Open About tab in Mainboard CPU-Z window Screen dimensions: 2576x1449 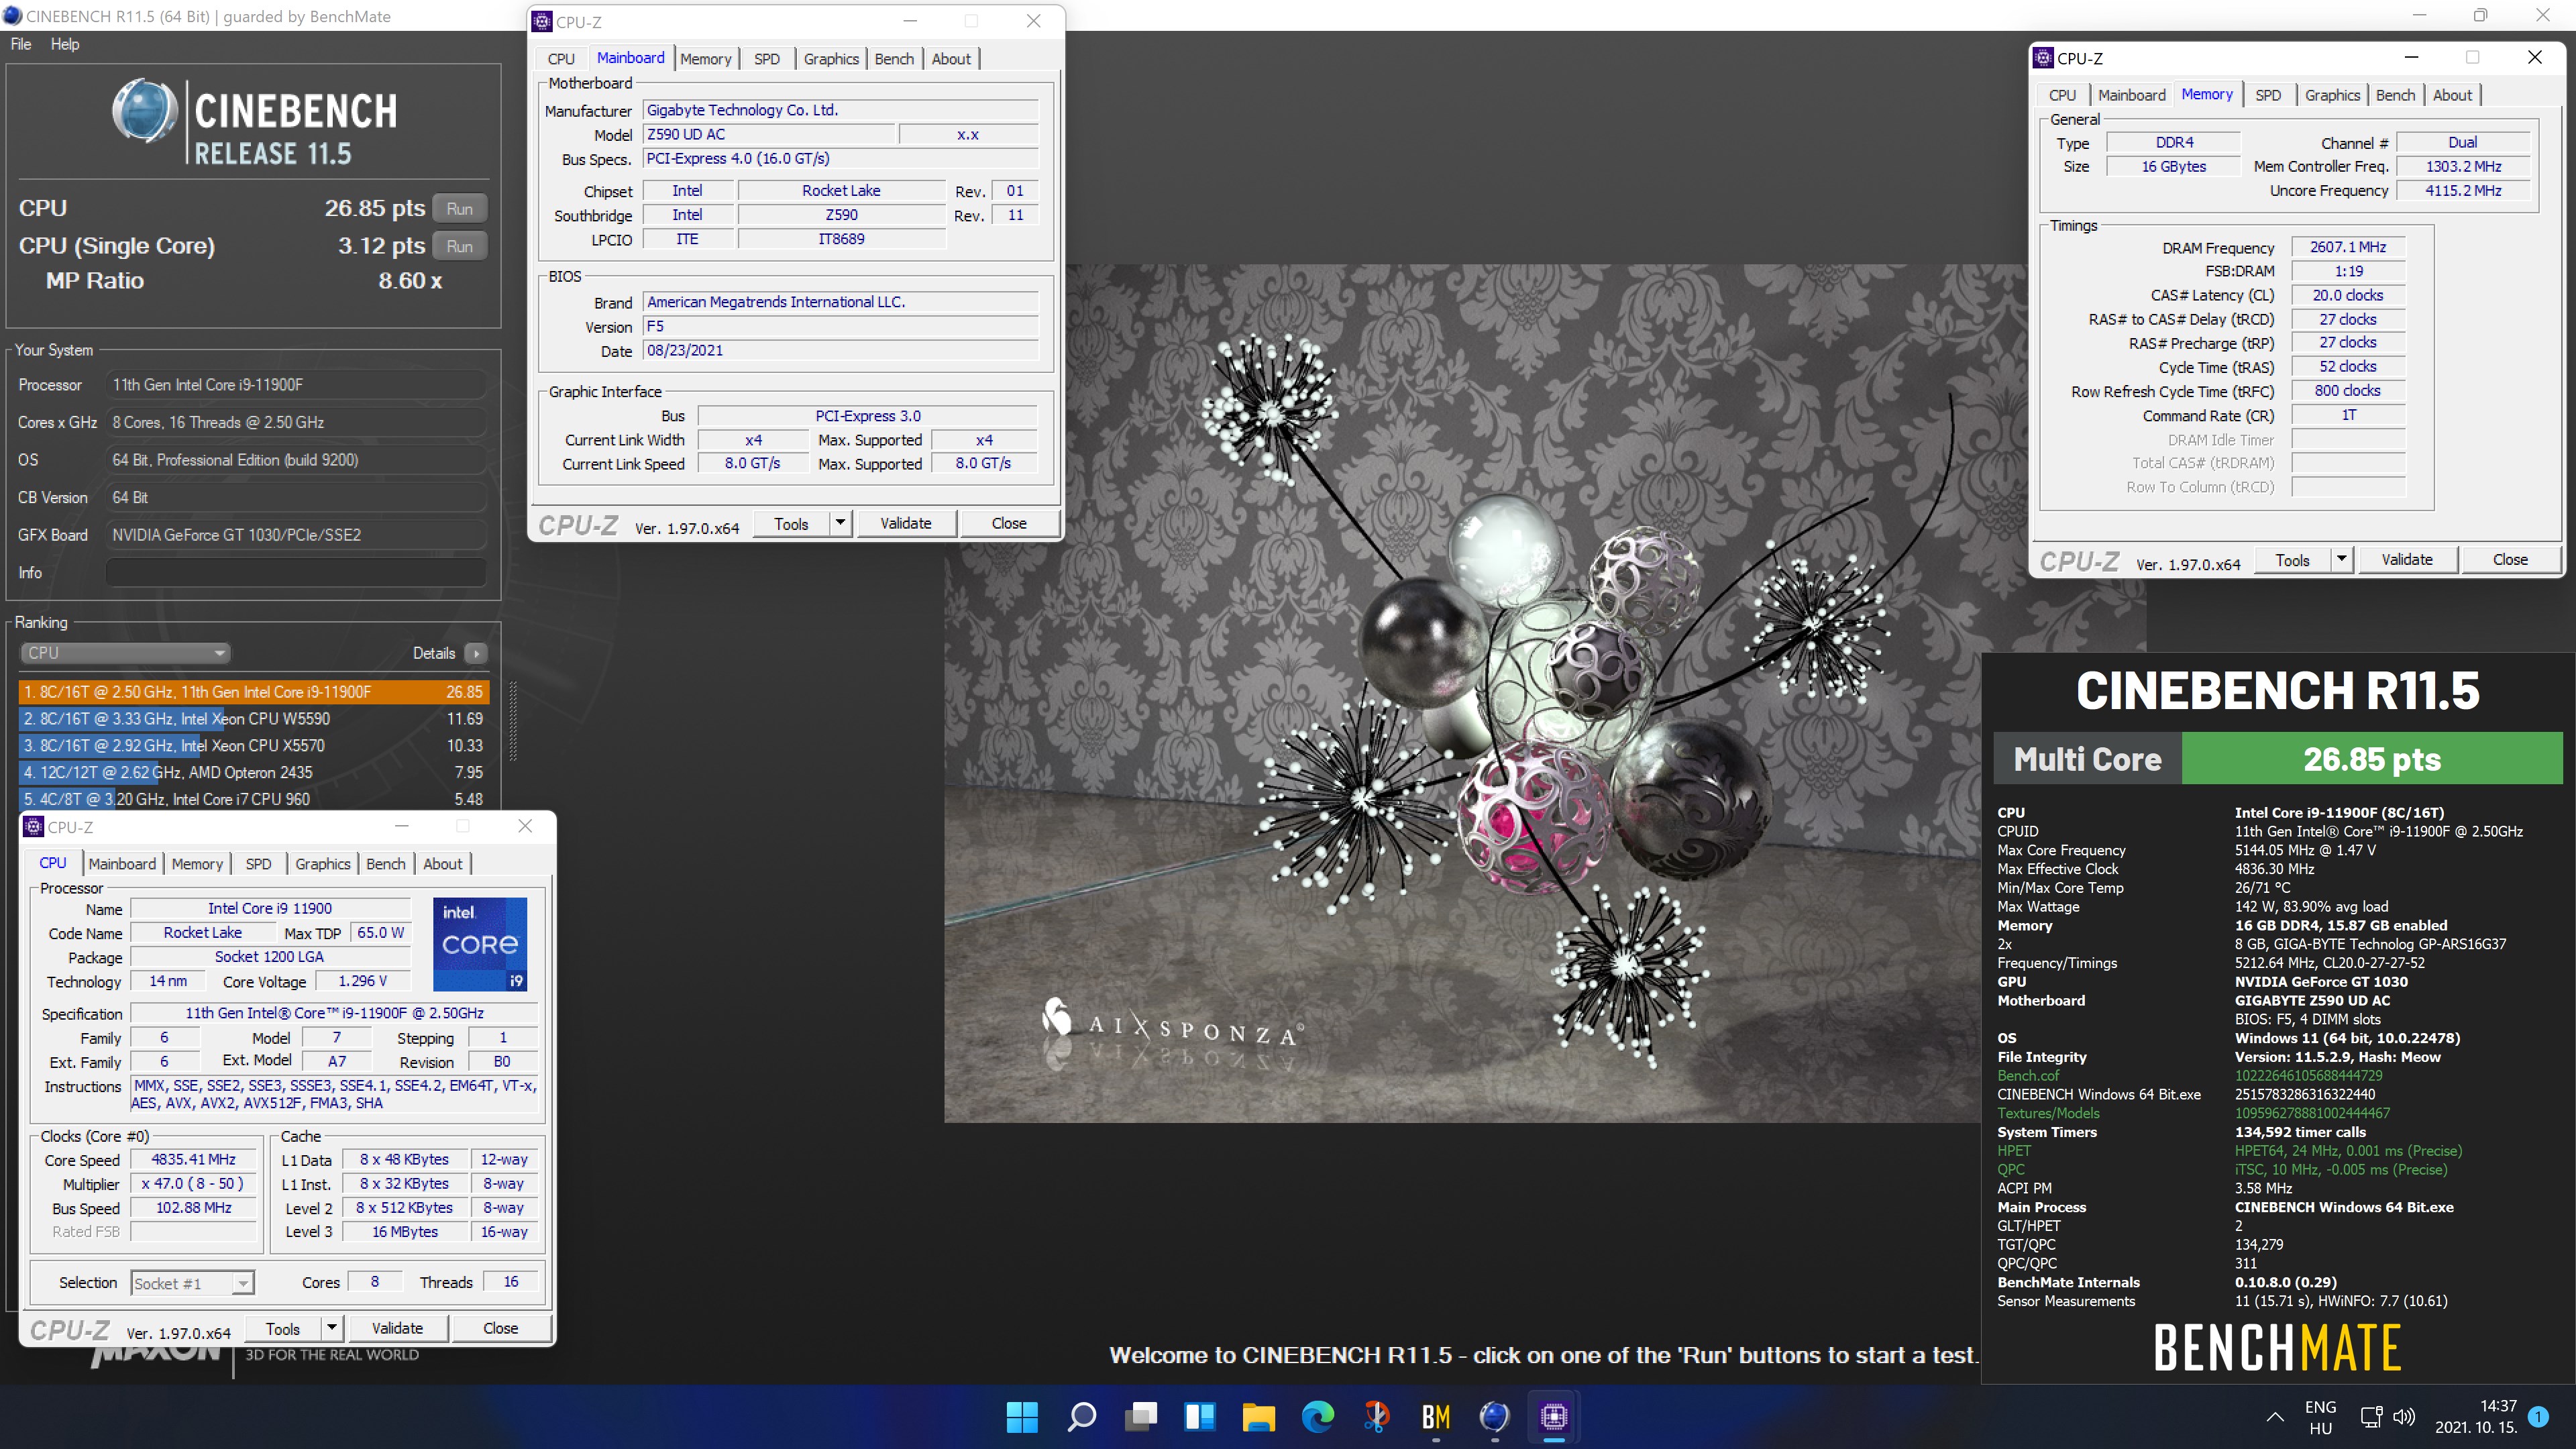pyautogui.click(x=951, y=59)
